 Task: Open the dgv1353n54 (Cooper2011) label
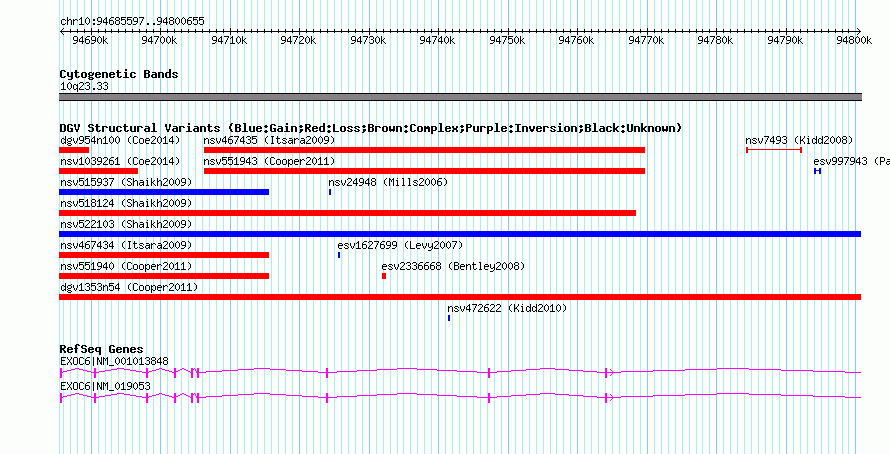(129, 287)
